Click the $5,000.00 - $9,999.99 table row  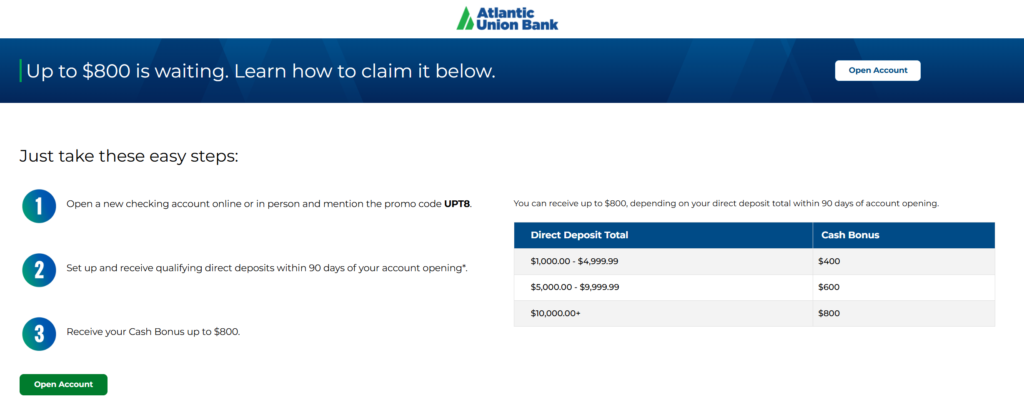click(754, 287)
